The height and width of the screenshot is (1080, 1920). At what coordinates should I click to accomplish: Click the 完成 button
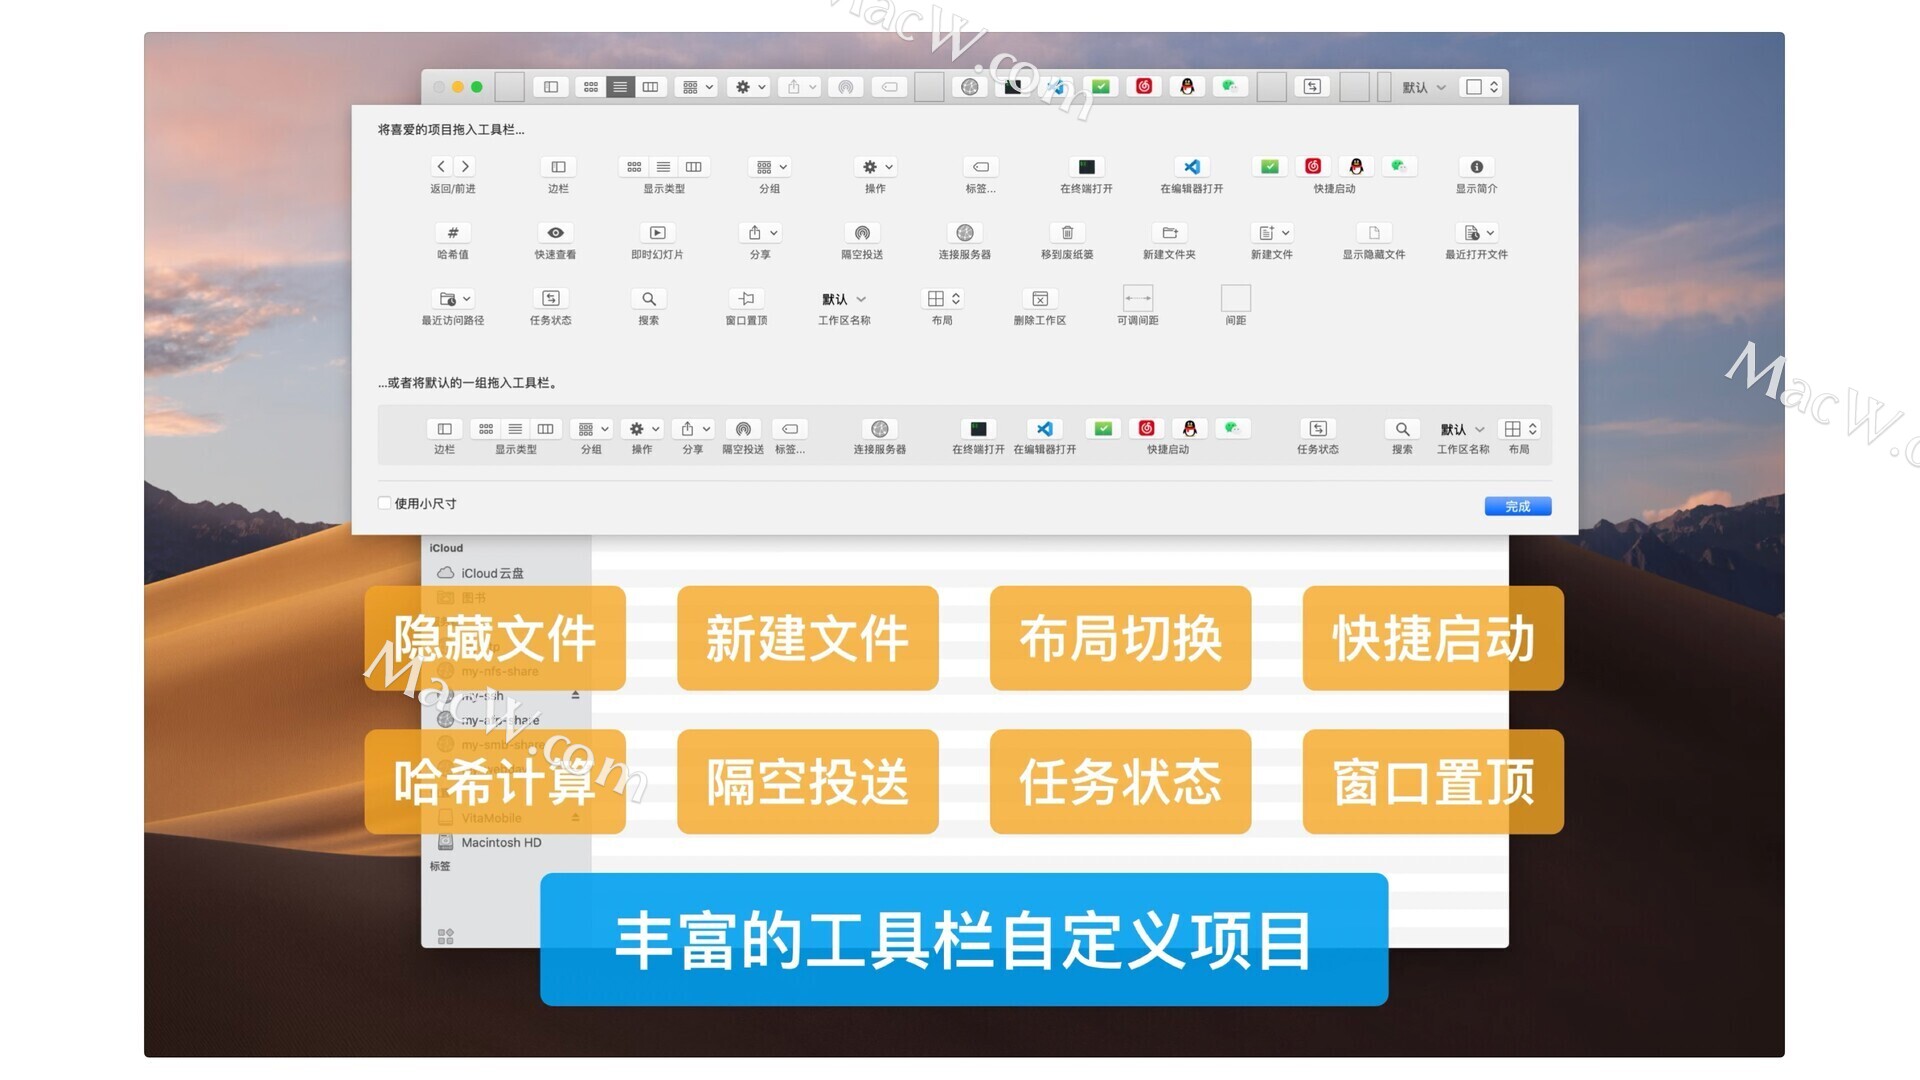click(x=1517, y=506)
